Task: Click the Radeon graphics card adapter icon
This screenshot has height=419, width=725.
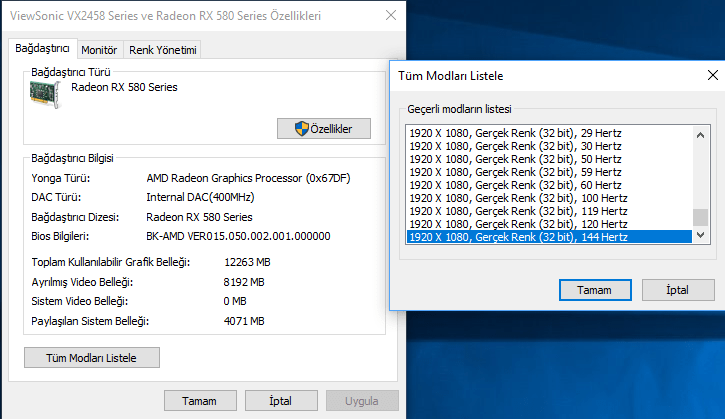Action: point(45,94)
